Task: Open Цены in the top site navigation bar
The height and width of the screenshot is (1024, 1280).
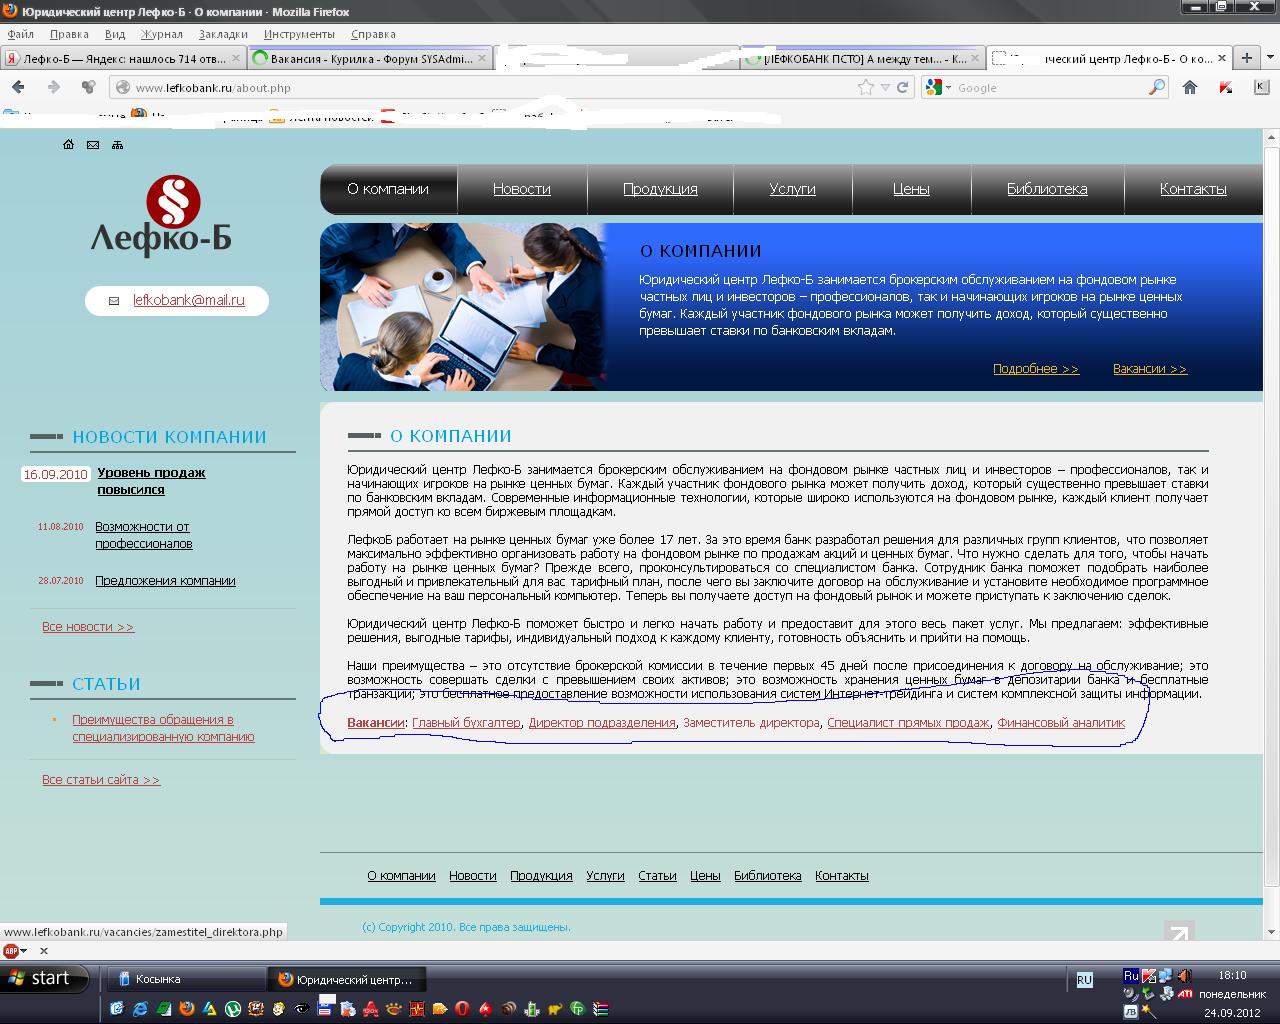Action: (x=911, y=189)
